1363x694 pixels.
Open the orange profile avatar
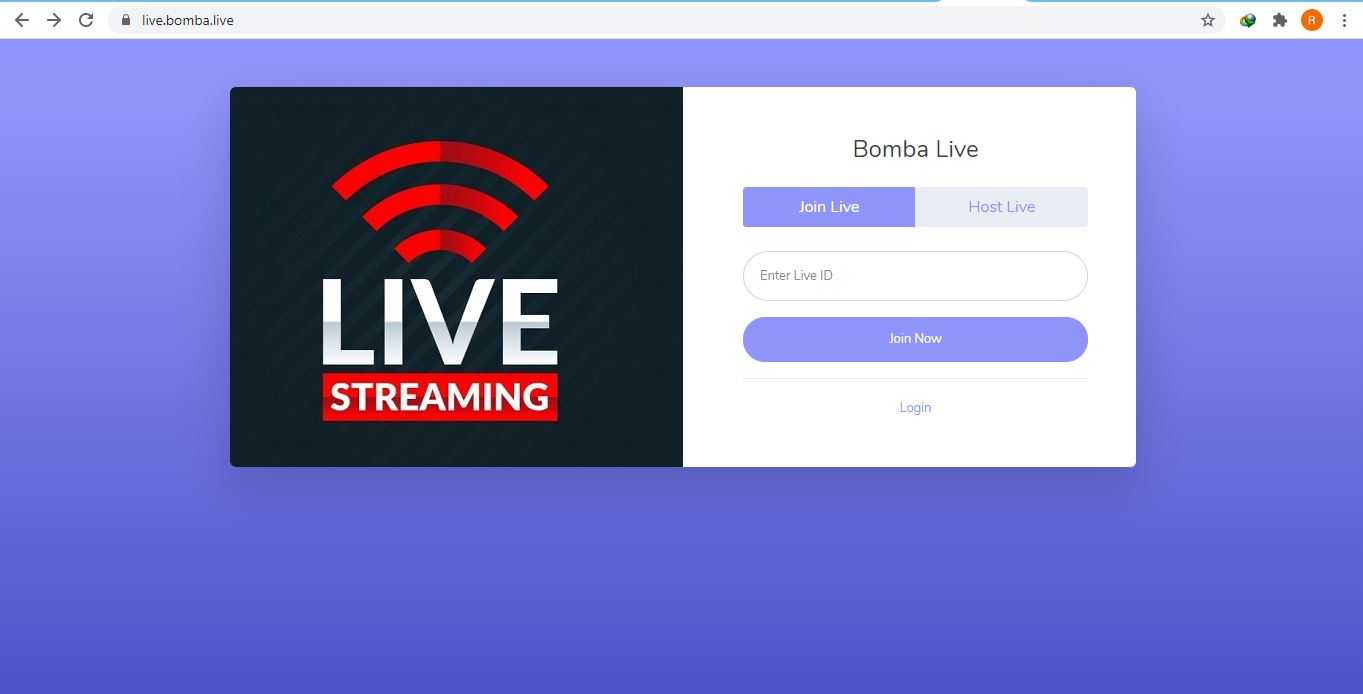click(1312, 20)
